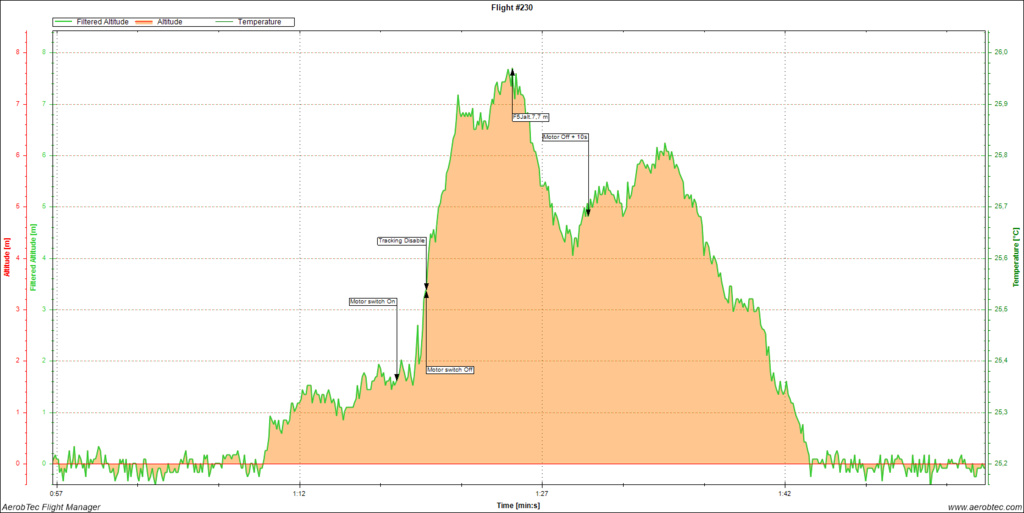The width and height of the screenshot is (1024, 513).
Task: Select the 'Motor Off + 10s' annotation
Action: point(565,136)
